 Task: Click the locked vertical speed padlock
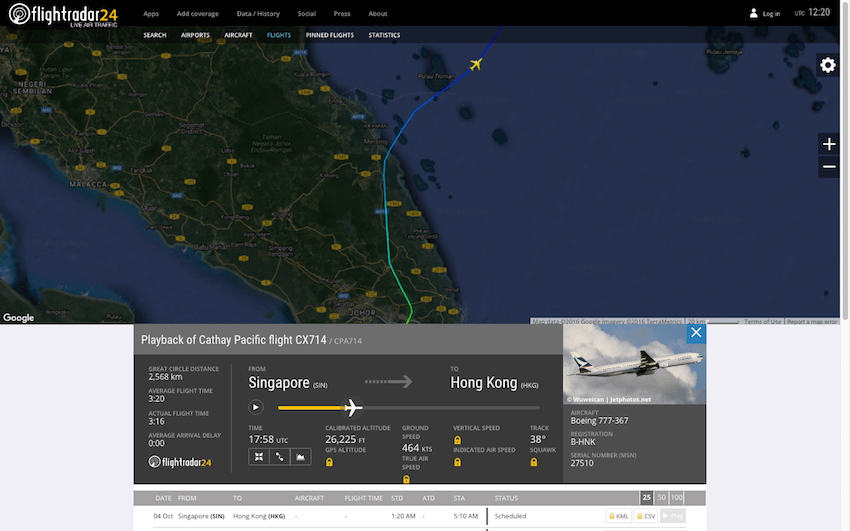tap(458, 440)
